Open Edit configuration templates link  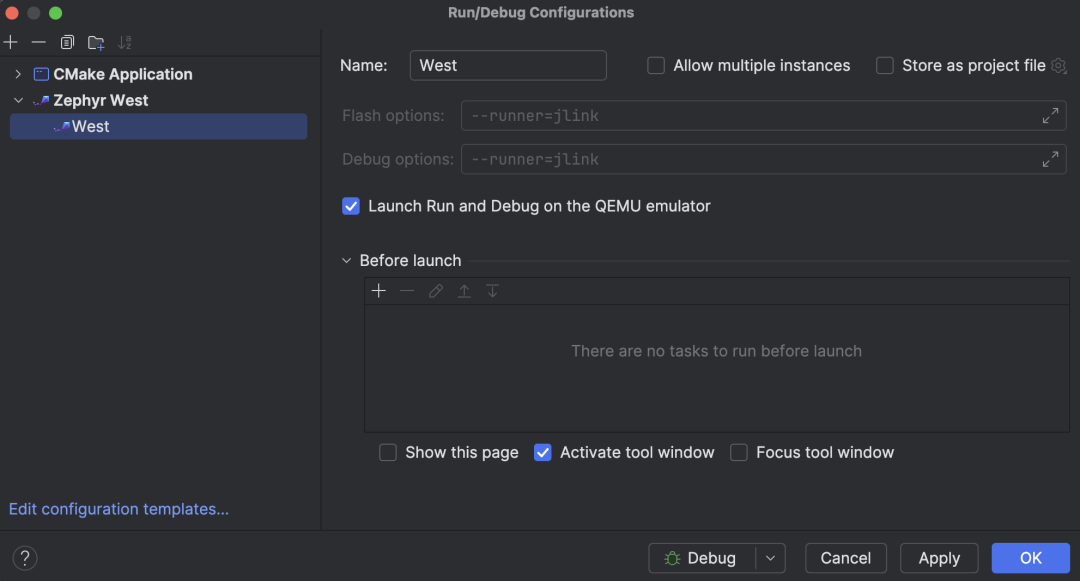[x=118, y=509]
